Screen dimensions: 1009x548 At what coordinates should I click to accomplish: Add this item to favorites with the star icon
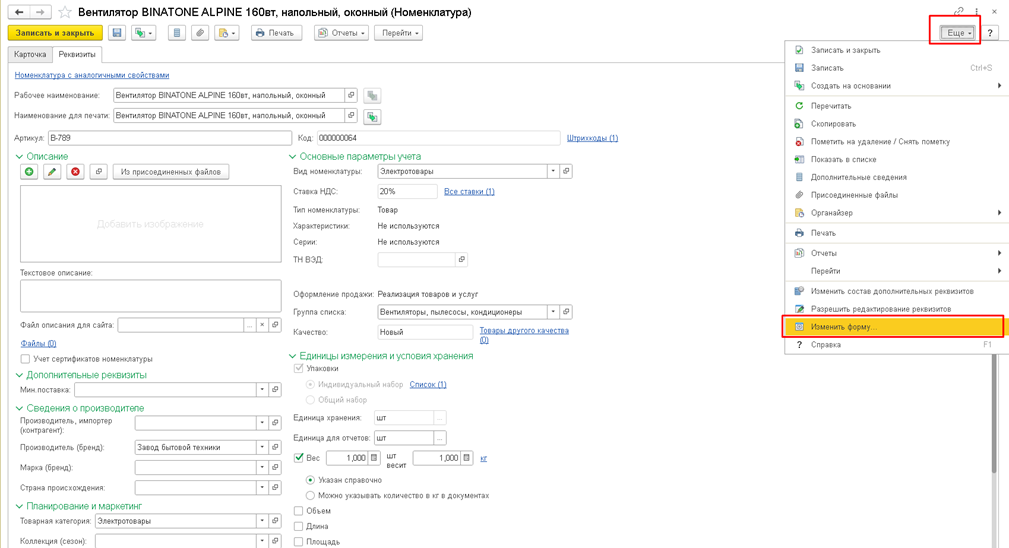(x=65, y=12)
